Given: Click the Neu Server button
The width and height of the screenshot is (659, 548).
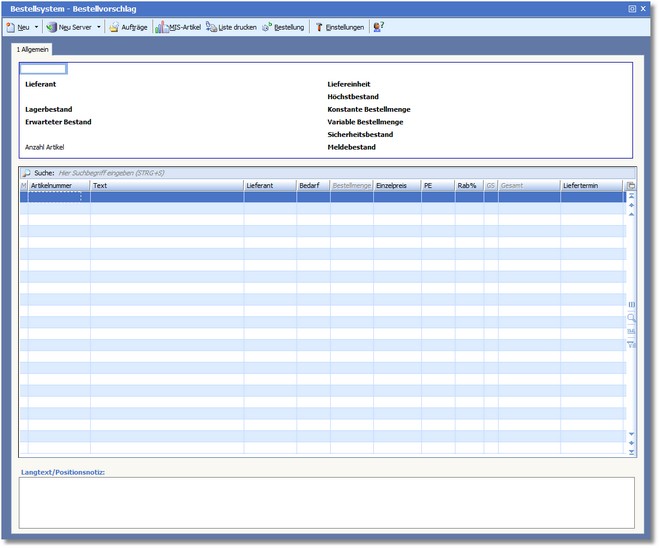Looking at the screenshot, I should [x=69, y=27].
